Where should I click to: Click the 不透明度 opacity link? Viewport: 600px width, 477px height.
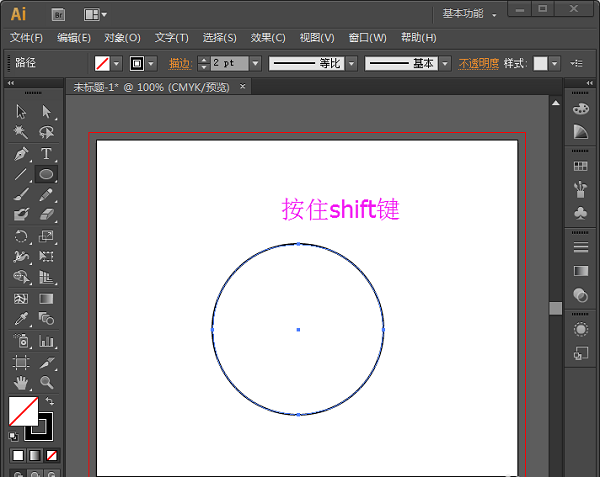point(478,63)
